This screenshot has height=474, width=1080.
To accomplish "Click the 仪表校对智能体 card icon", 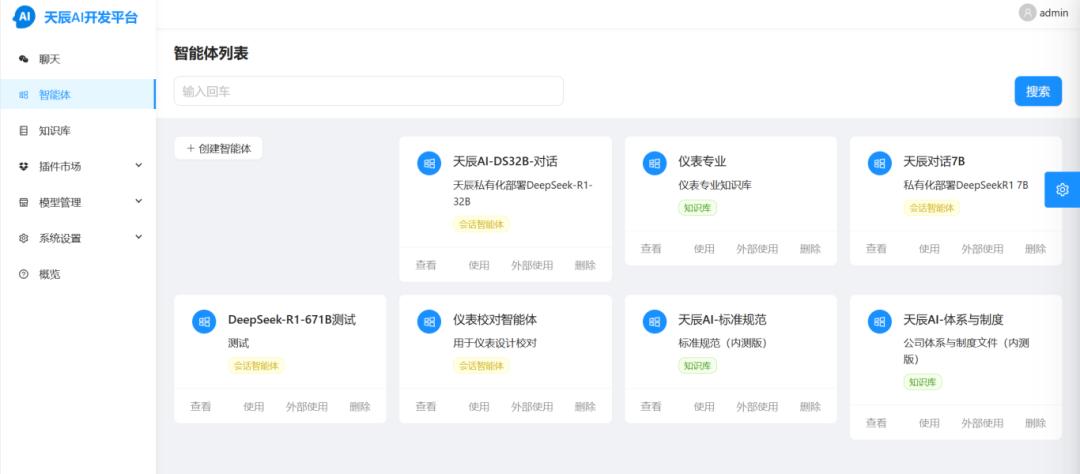I will [x=429, y=322].
